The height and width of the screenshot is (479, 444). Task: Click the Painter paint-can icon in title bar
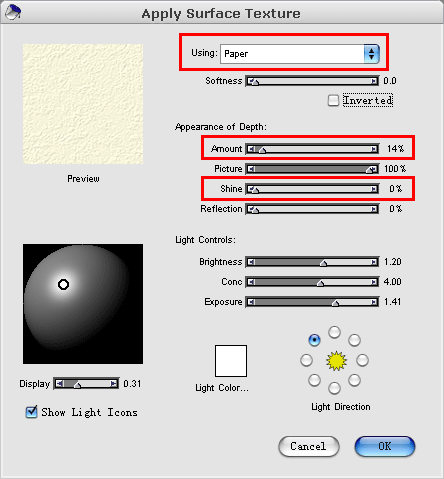point(13,12)
